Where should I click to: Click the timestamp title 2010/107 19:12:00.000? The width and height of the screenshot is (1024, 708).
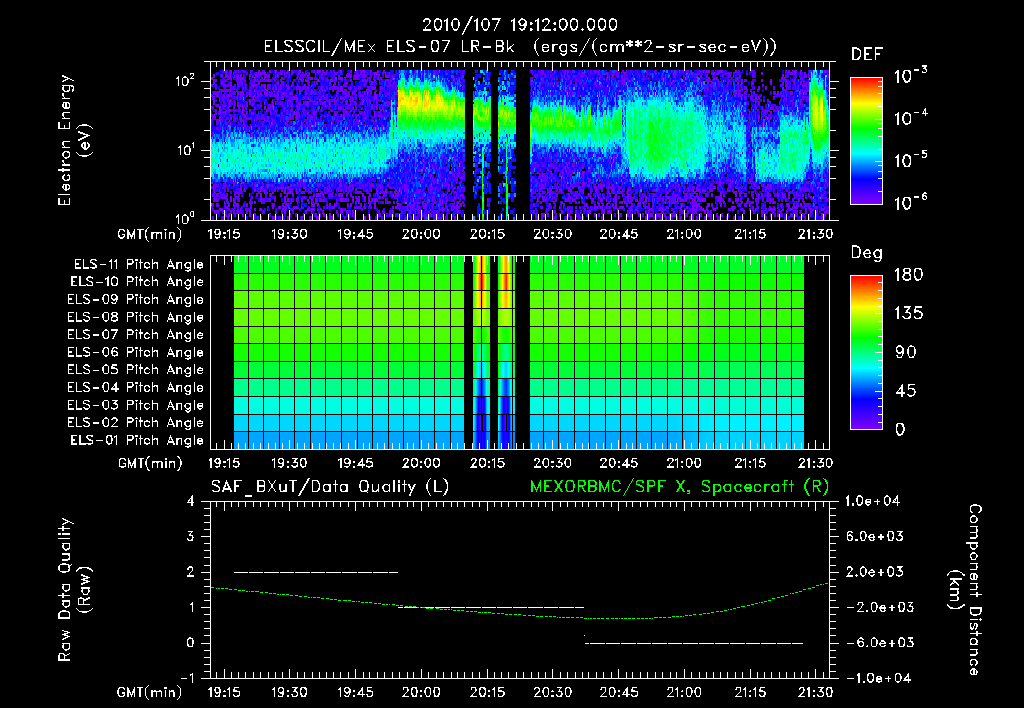(x=520, y=25)
